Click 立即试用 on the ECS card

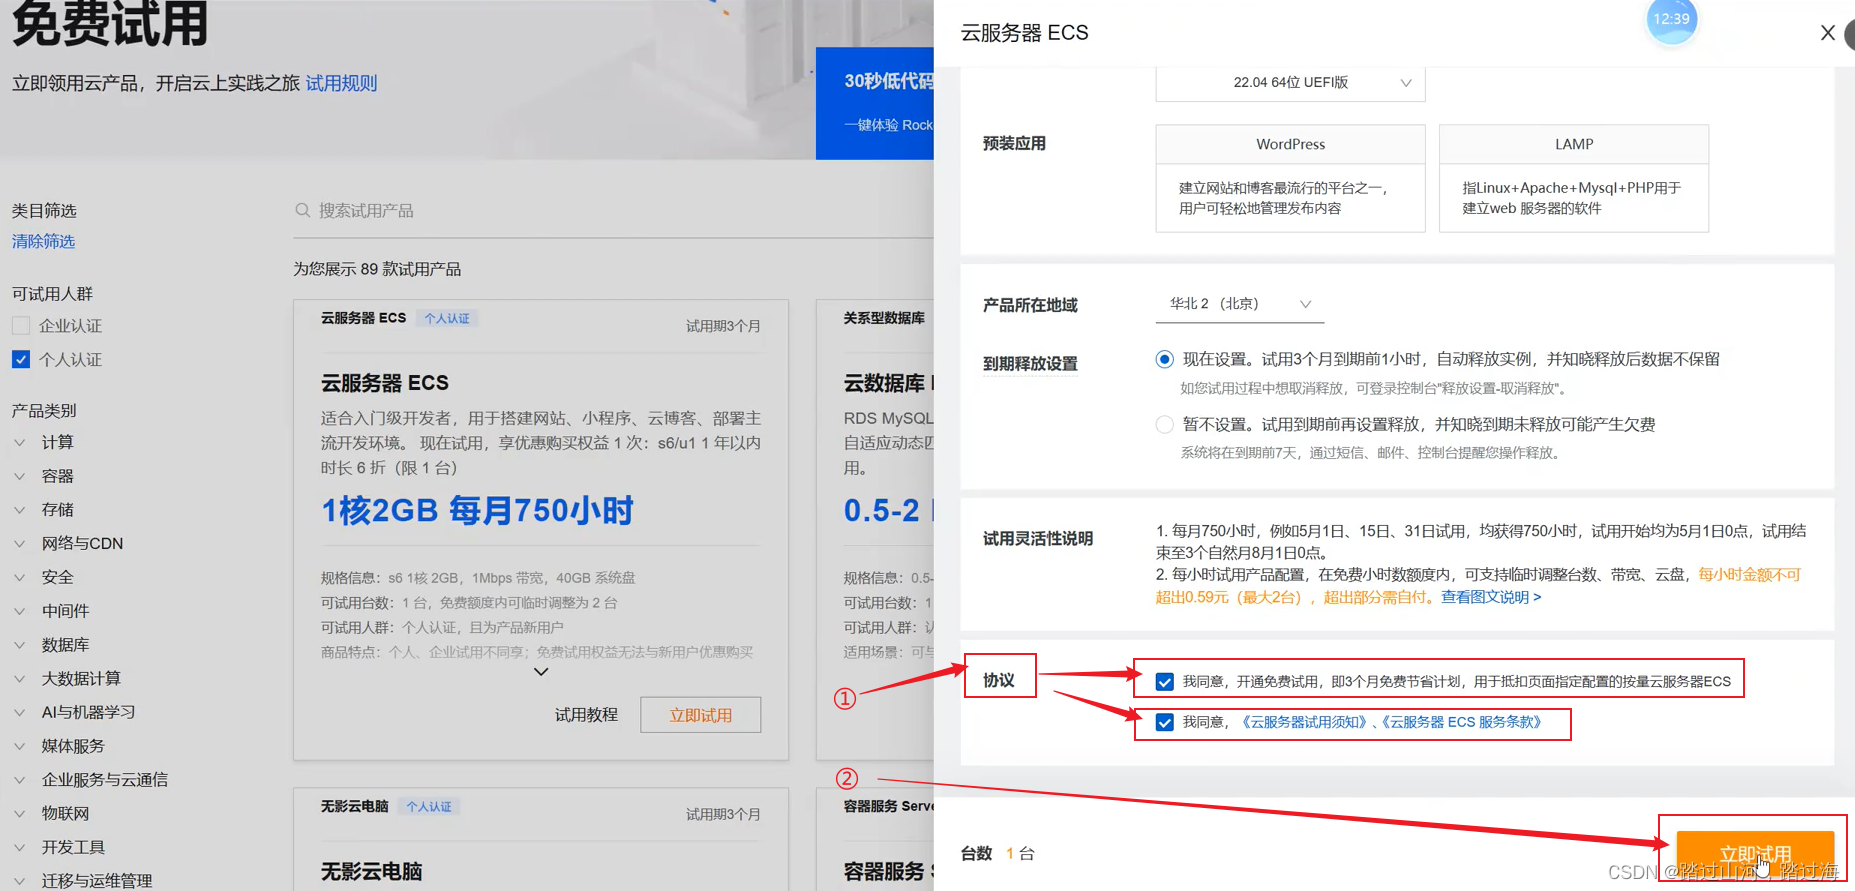(700, 715)
